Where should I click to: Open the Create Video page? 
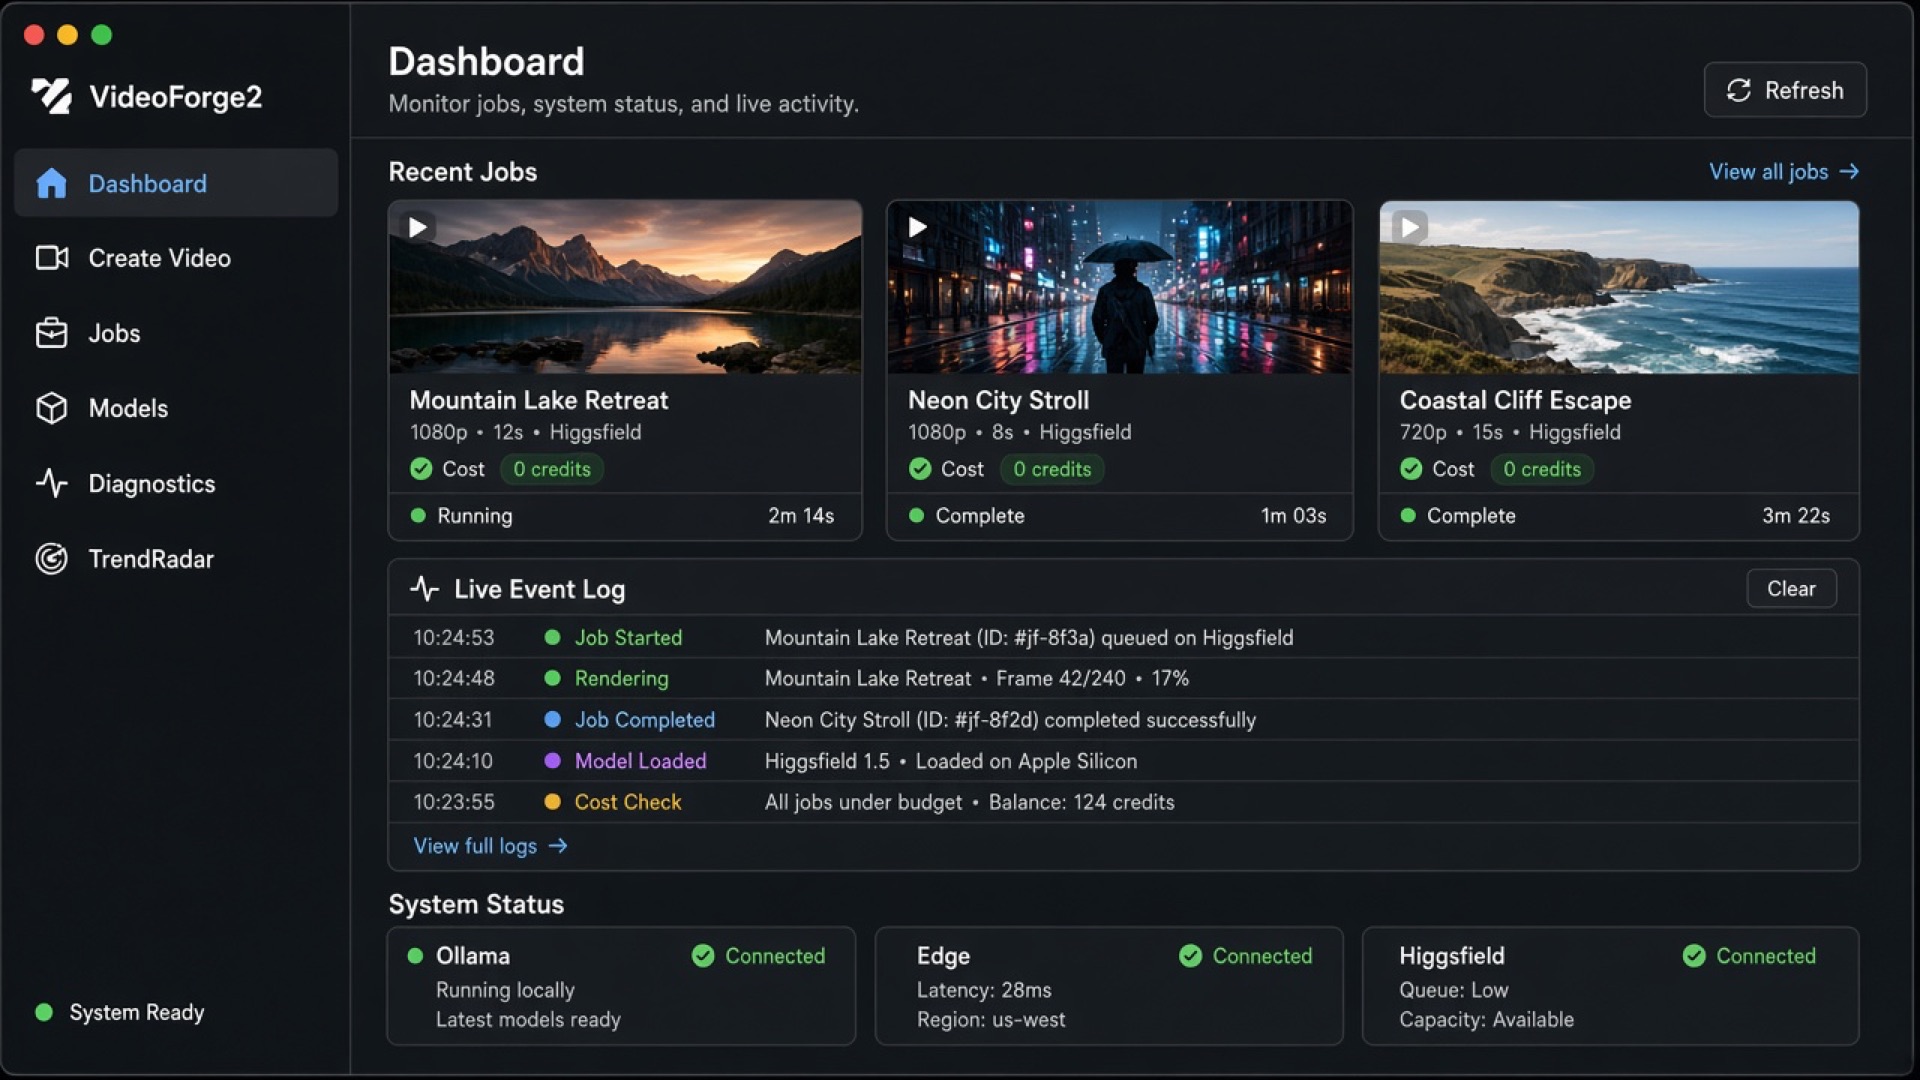176,258
